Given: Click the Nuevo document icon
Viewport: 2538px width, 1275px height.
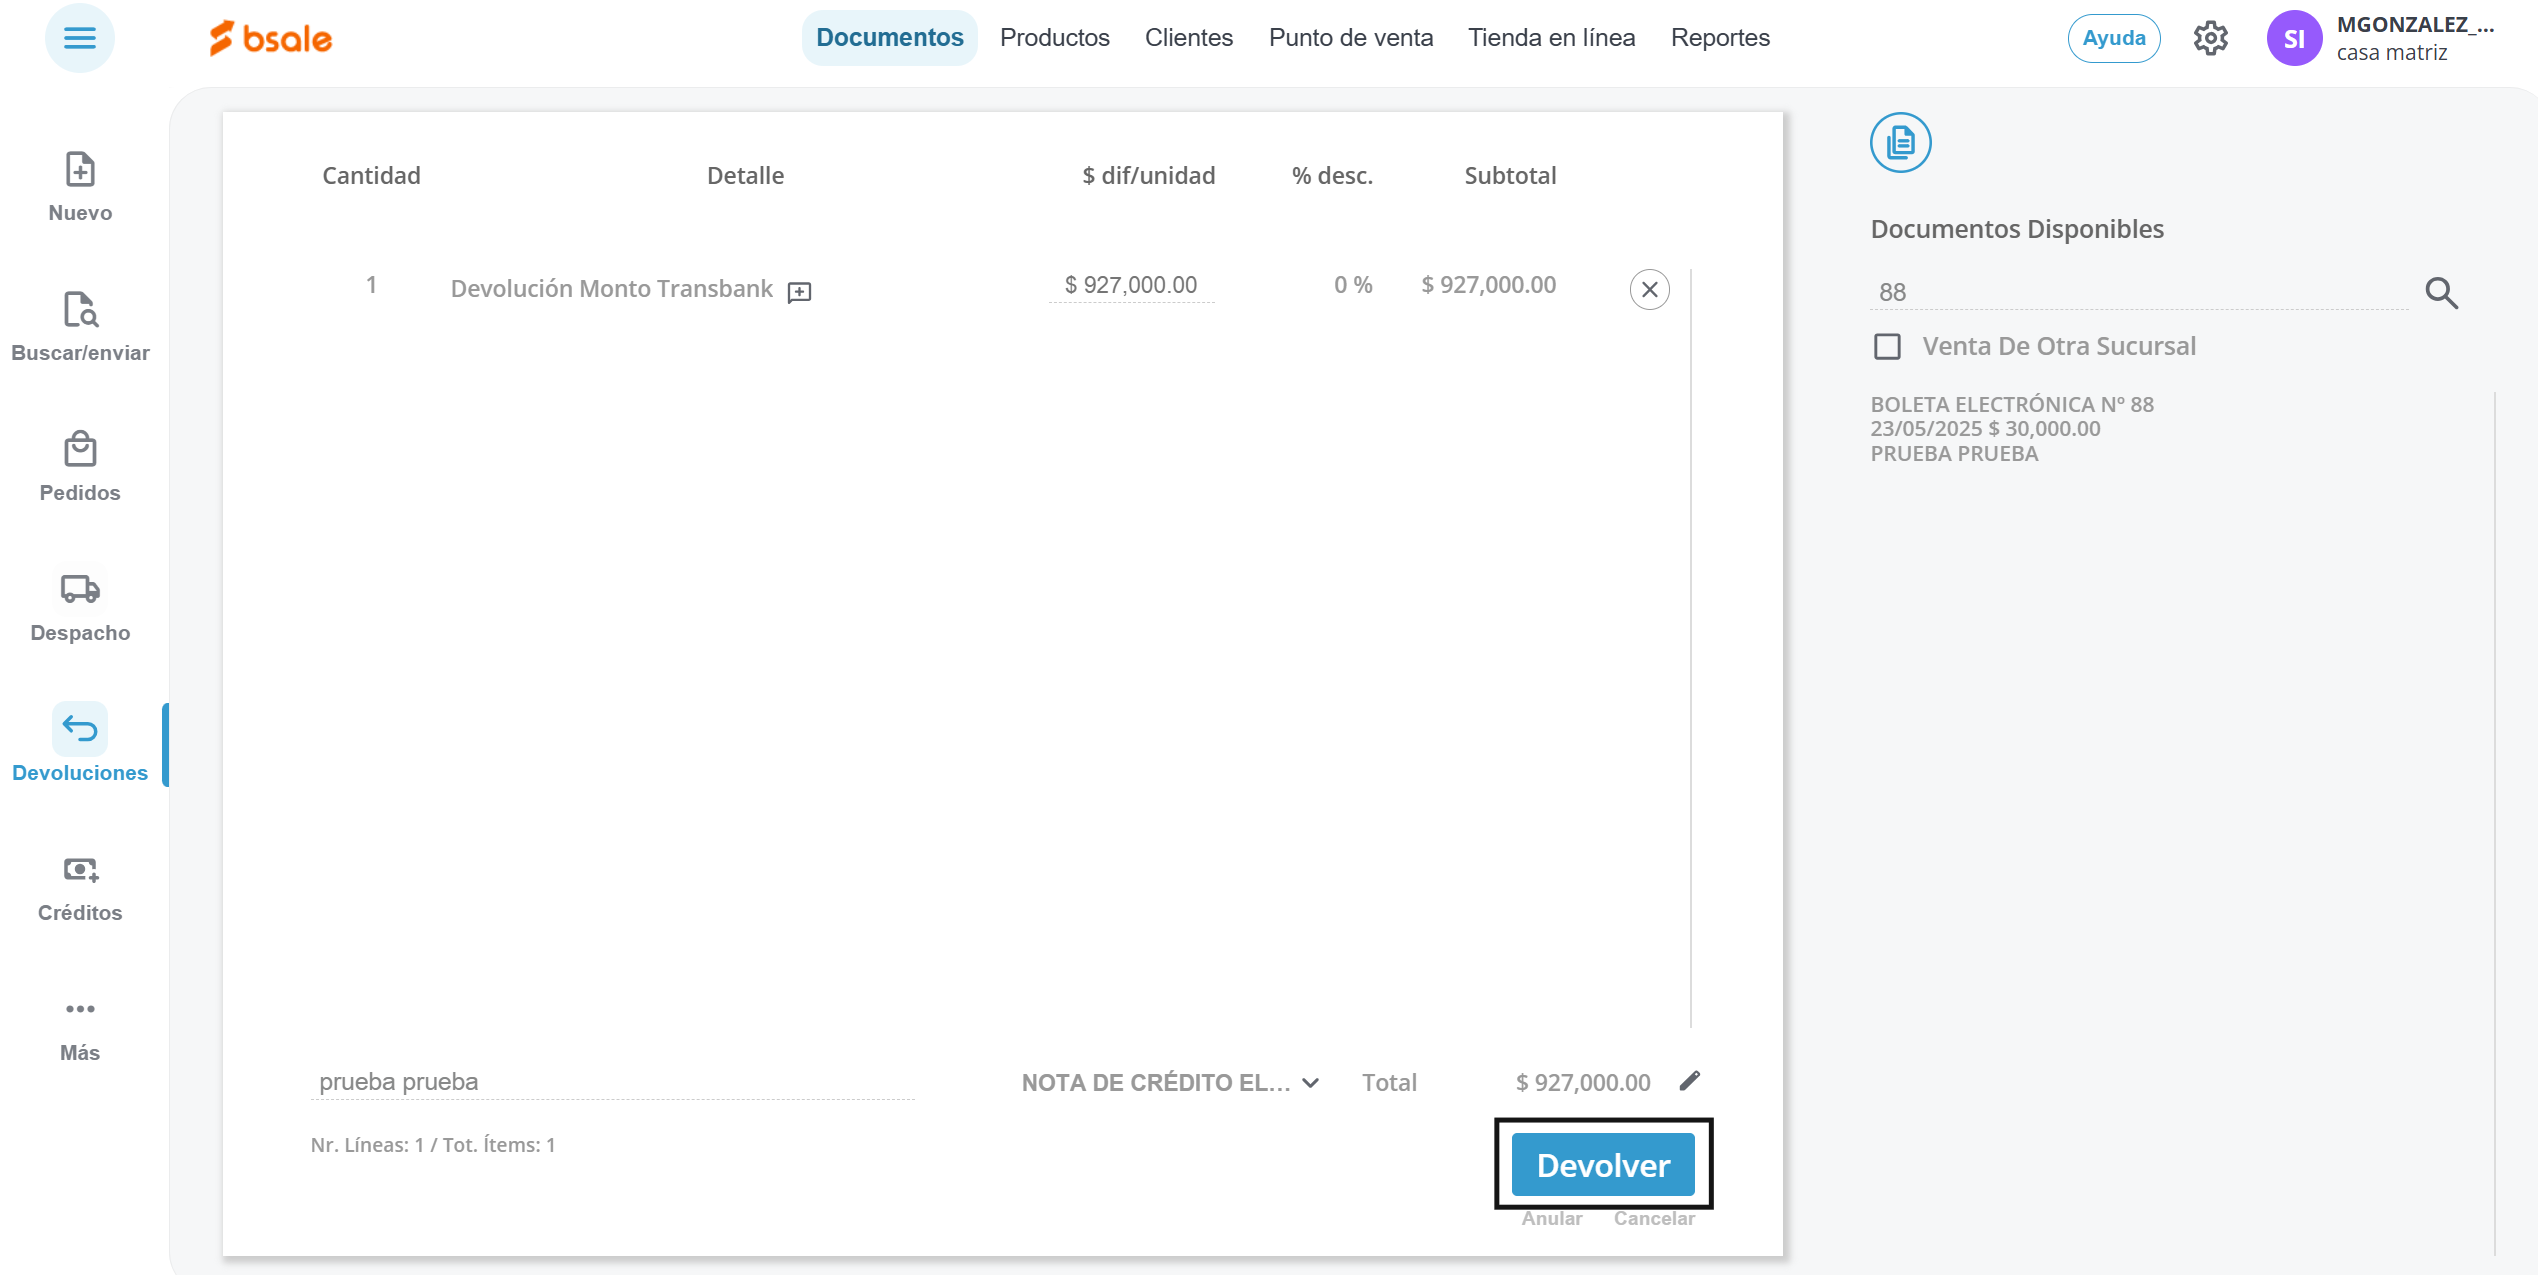Looking at the screenshot, I should point(80,170).
